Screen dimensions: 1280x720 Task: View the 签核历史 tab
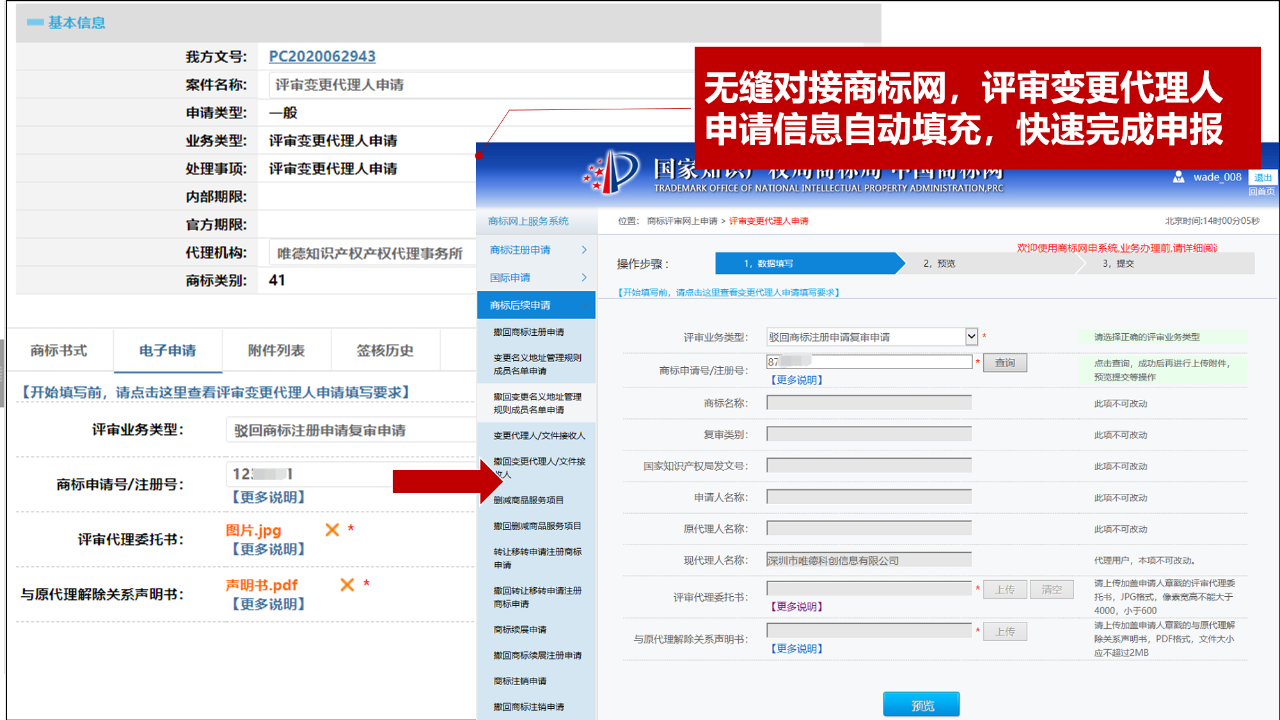[385, 350]
